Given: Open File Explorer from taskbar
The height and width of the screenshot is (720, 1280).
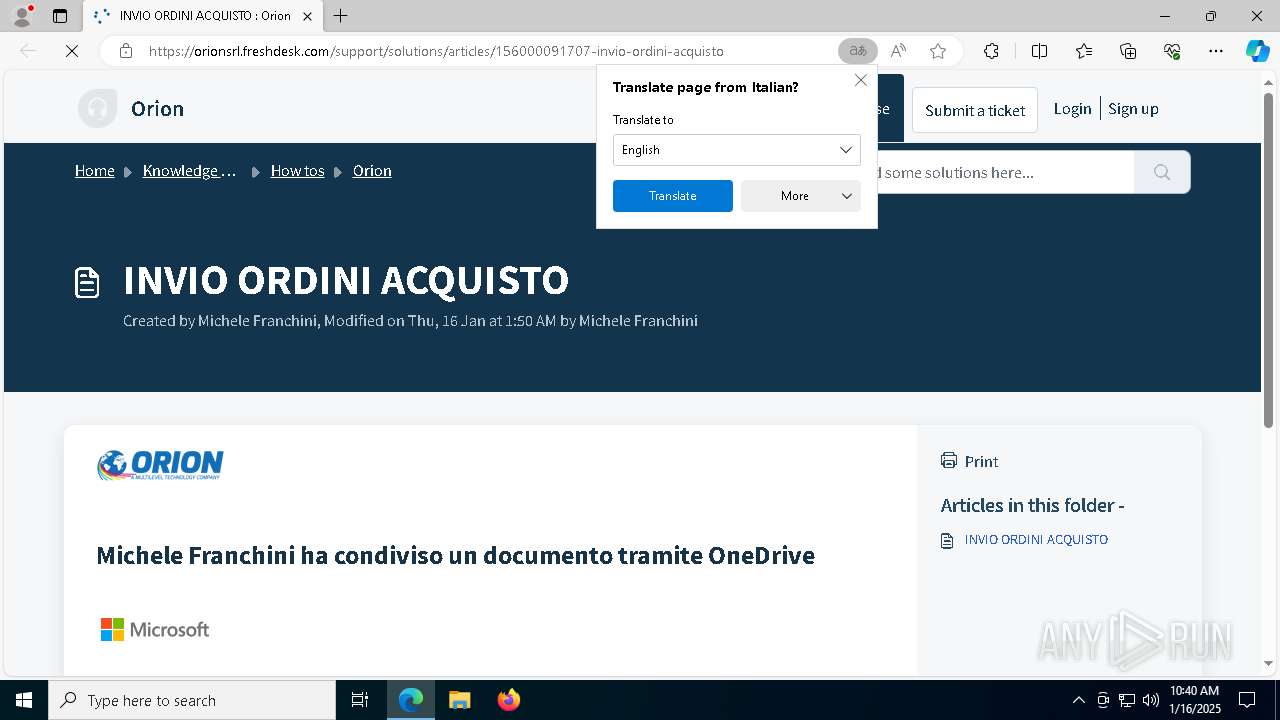Looking at the screenshot, I should 459,700.
